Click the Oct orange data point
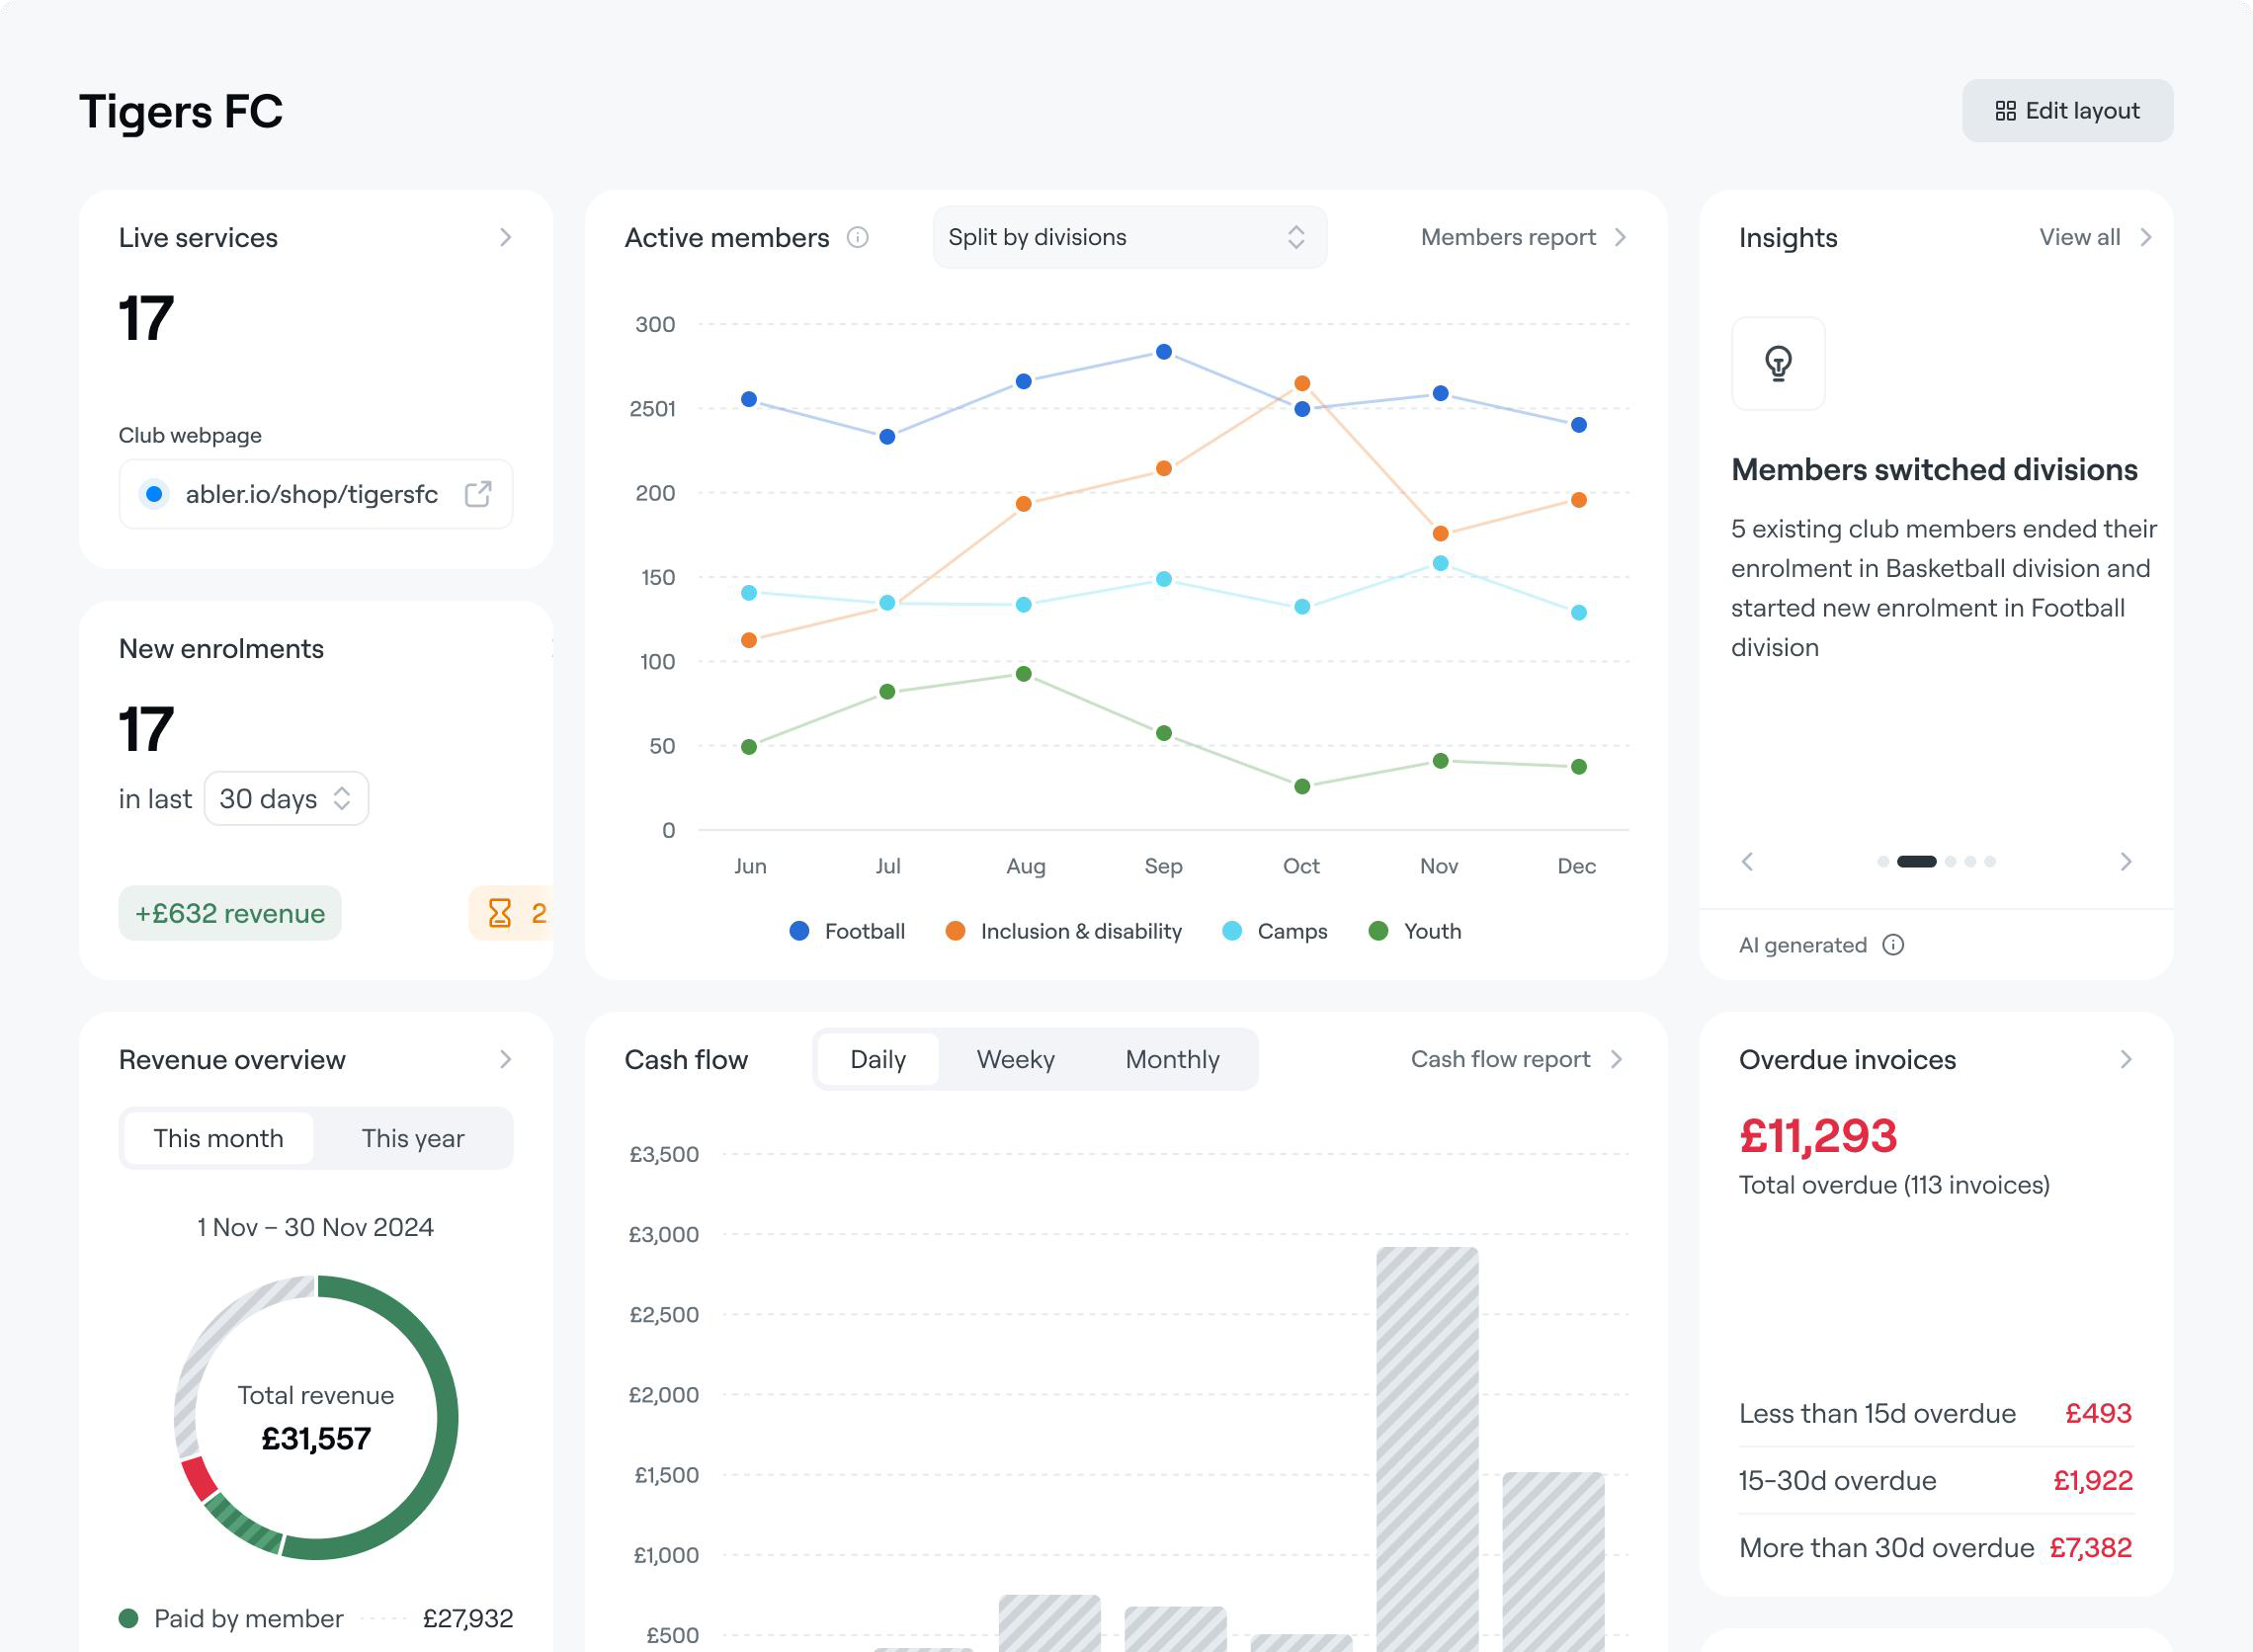The width and height of the screenshot is (2253, 1652). click(x=1302, y=384)
